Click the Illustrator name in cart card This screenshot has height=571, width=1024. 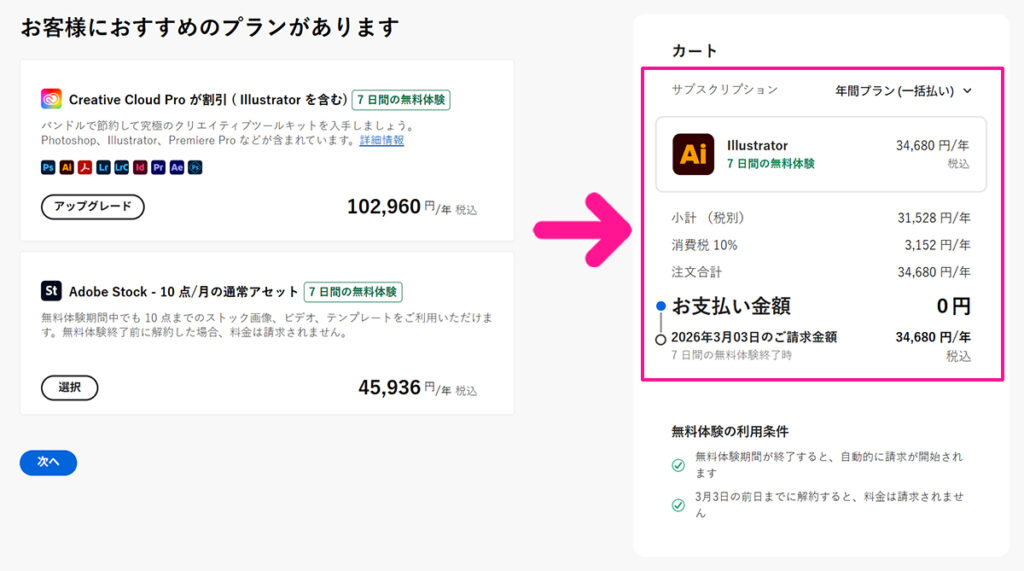pyautogui.click(x=757, y=145)
